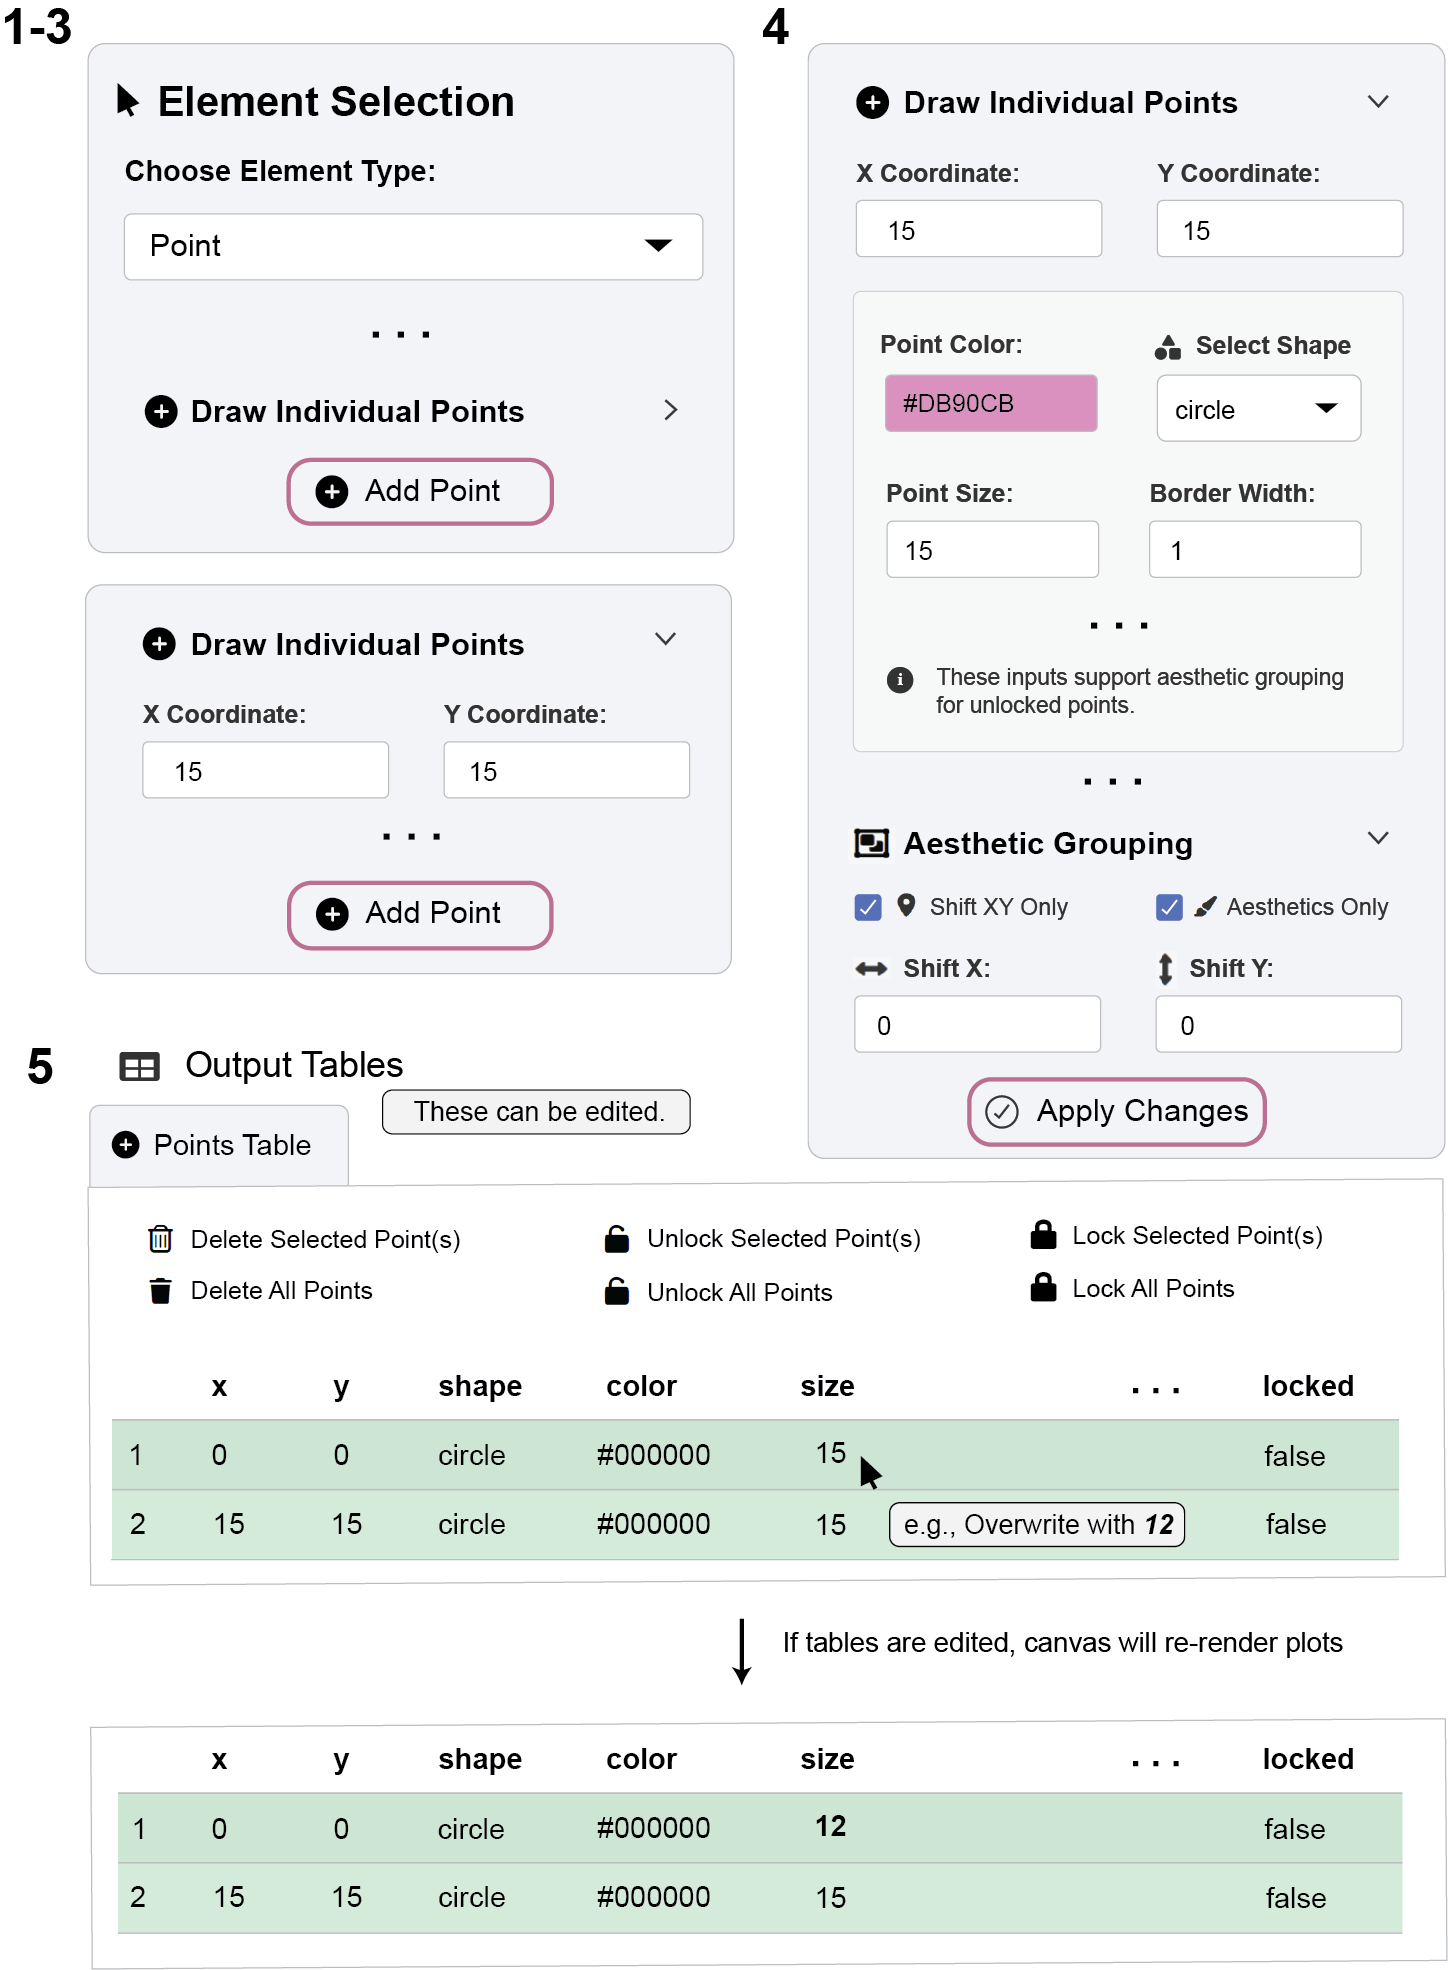Click the Border Width input field
The width and height of the screenshot is (1448, 1970).
point(1254,550)
